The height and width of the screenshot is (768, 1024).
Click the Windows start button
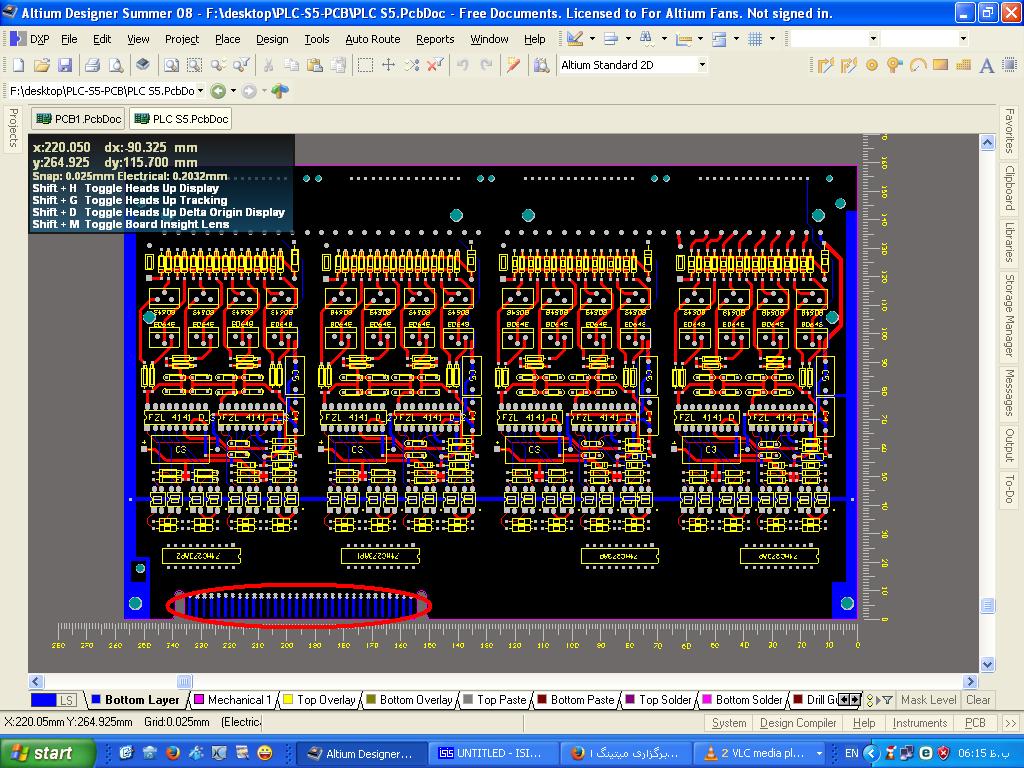coord(46,753)
